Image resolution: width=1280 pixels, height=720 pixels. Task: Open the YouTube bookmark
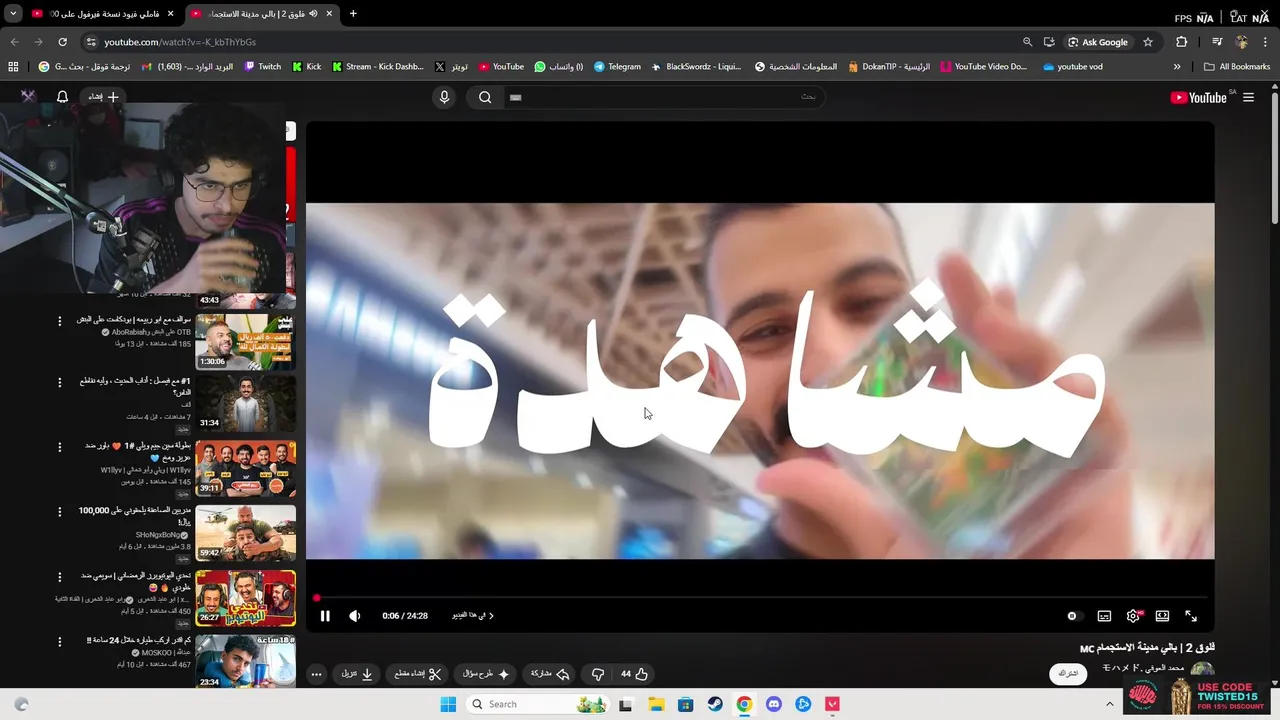pyautogui.click(x=501, y=67)
